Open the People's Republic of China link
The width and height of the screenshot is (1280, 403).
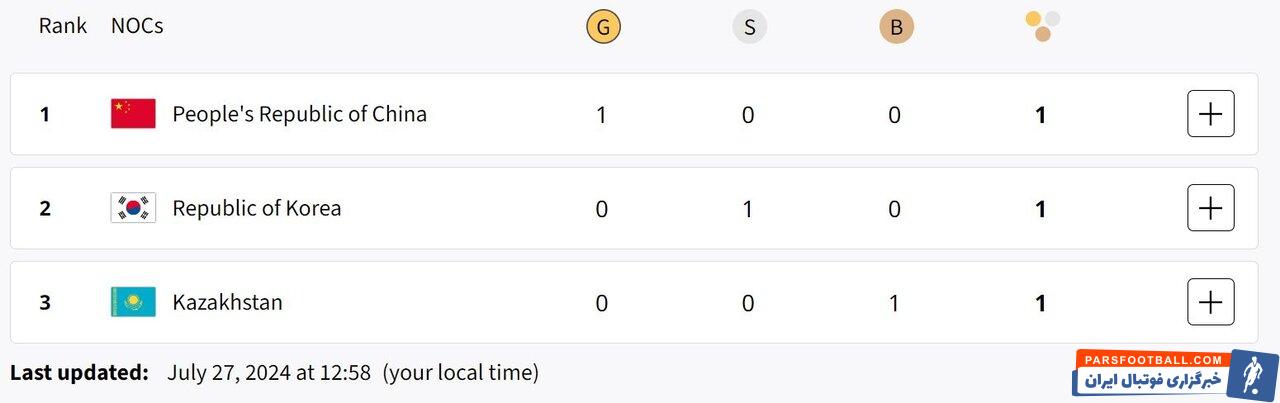[x=299, y=114]
